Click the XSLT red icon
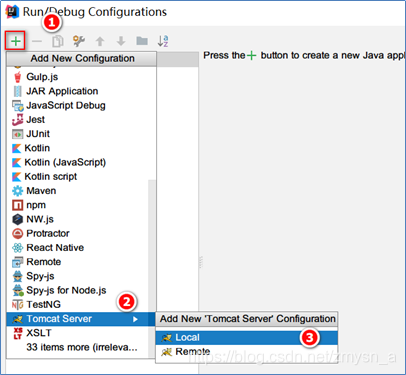Screen dimensions: 406x375 pos(17,333)
